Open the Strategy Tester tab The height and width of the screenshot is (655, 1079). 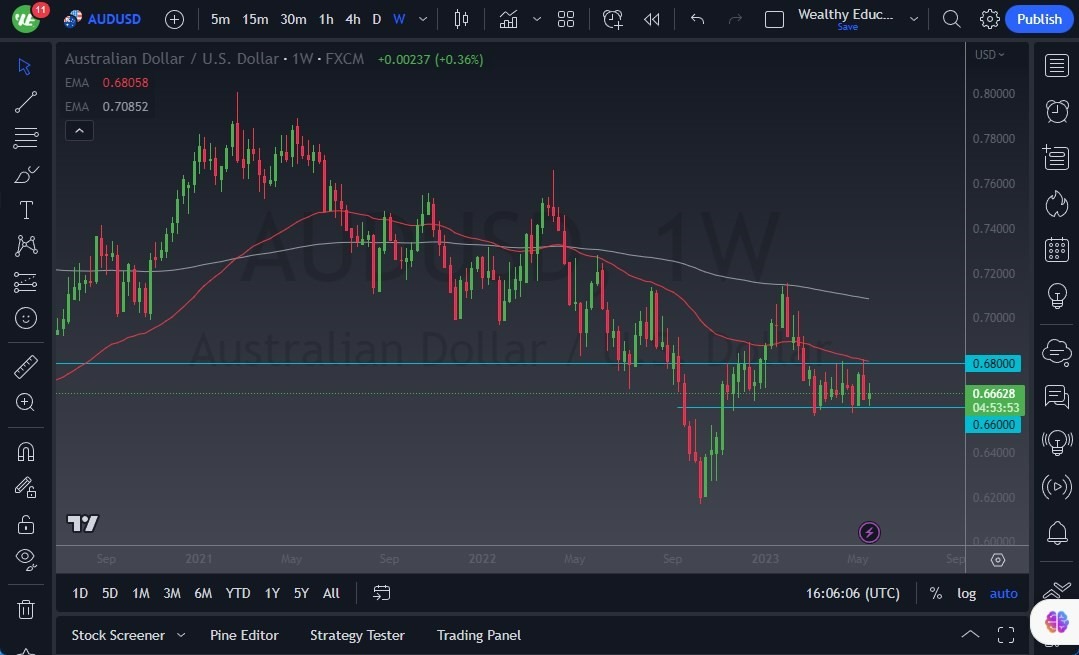(x=357, y=635)
